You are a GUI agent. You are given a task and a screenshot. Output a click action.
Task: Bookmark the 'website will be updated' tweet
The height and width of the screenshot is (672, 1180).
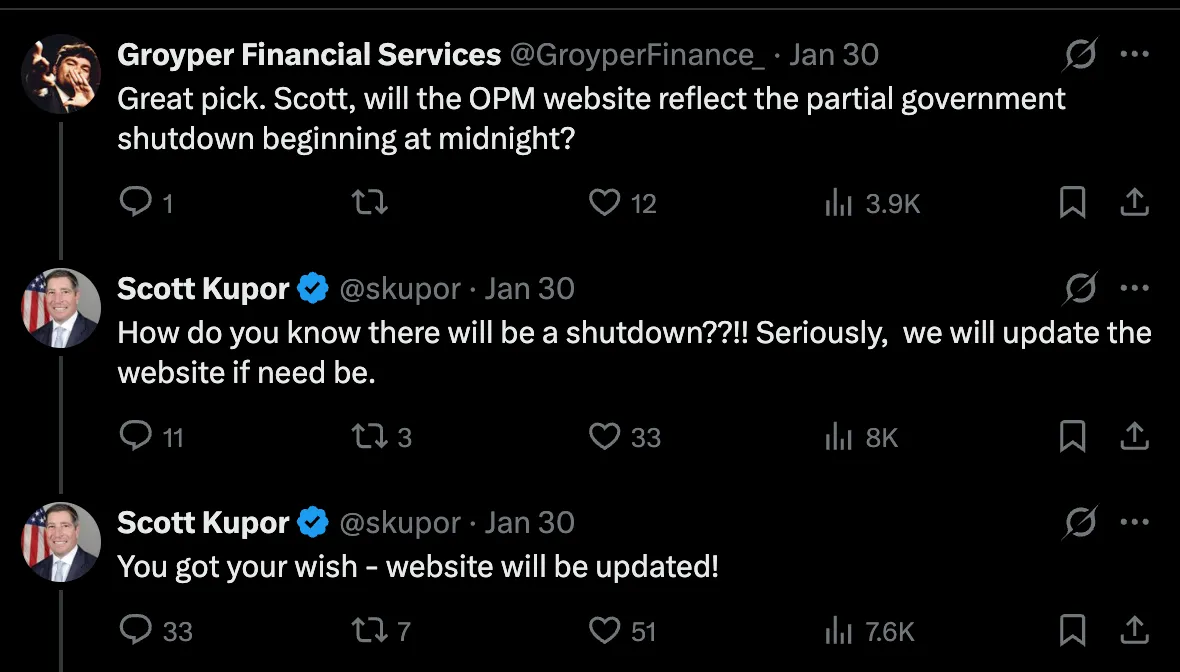coord(1073,631)
